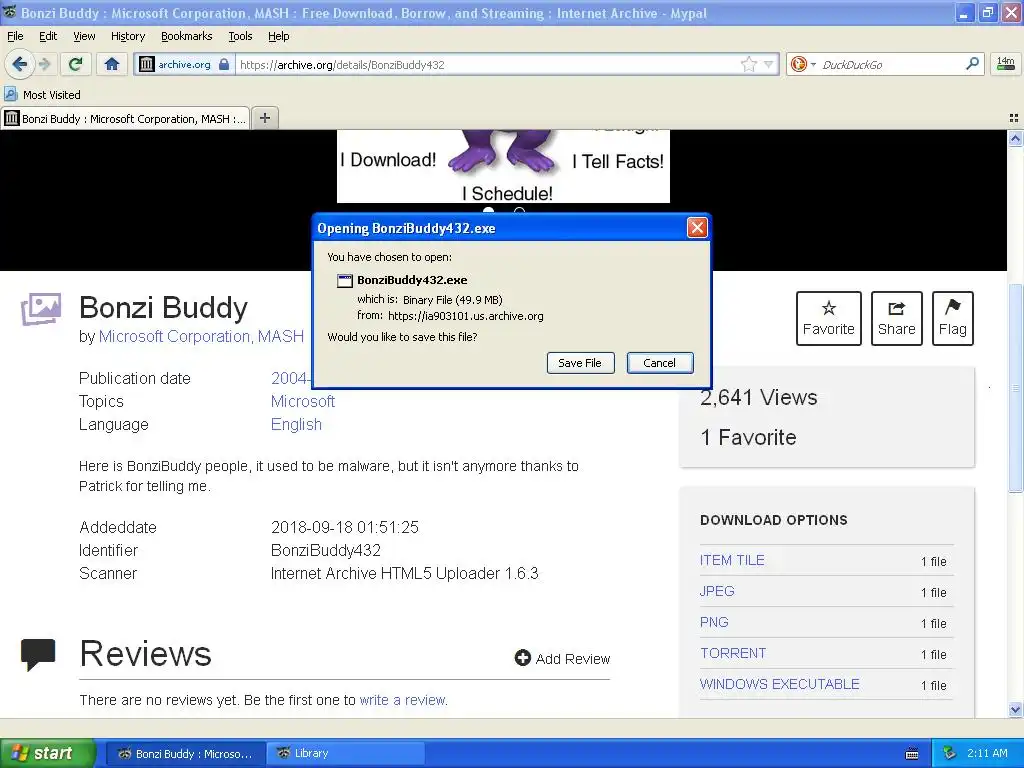Open the History menu

[127, 36]
